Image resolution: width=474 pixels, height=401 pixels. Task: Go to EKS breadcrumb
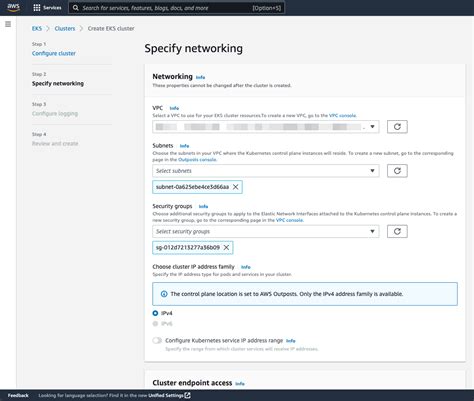37,29
